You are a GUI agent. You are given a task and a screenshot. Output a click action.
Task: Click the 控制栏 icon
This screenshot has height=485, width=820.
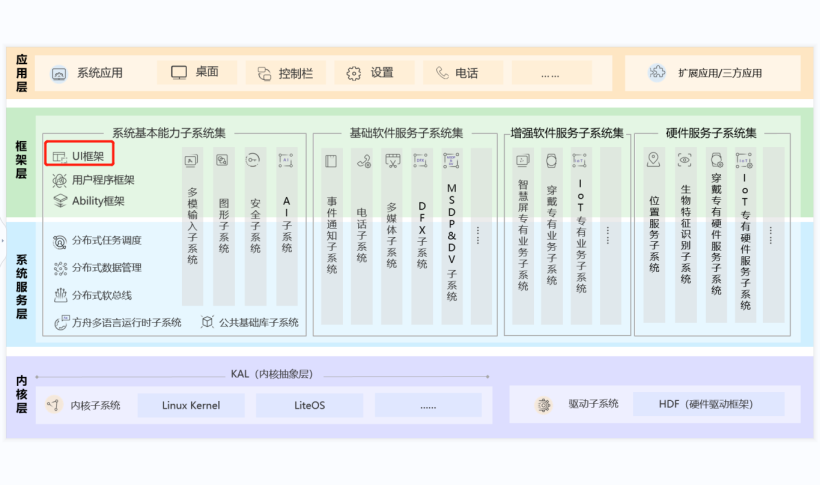coord(265,74)
